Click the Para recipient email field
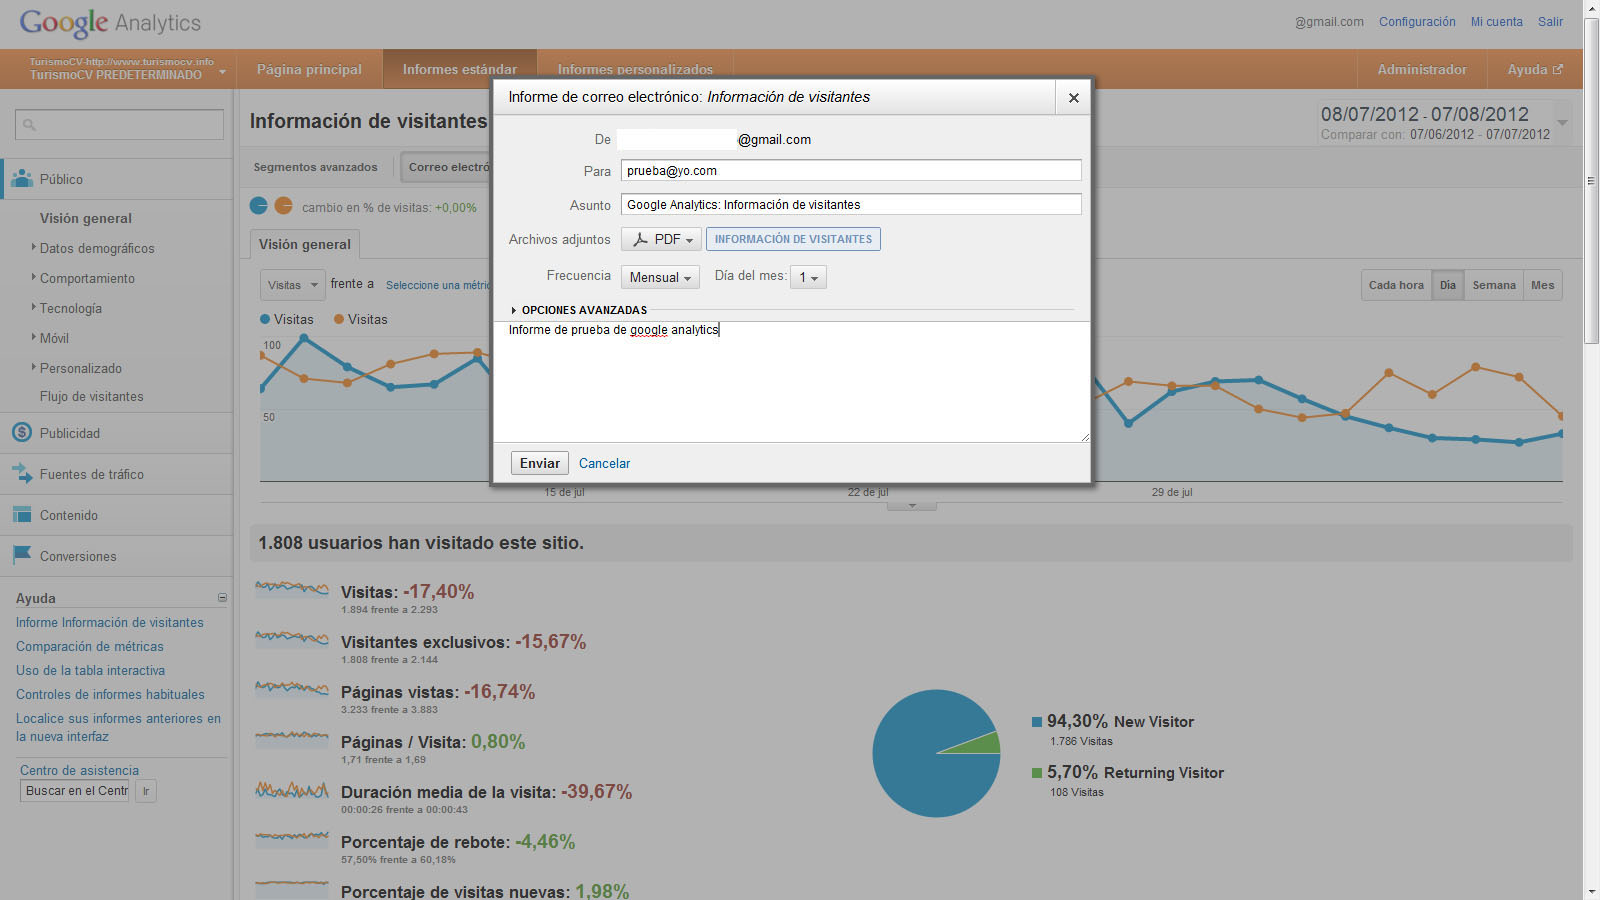The width and height of the screenshot is (1600, 900). [851, 170]
